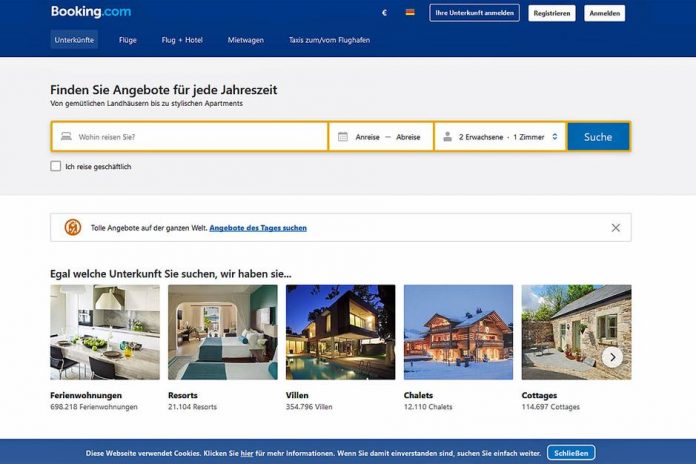Click the bed icon in destination field

66,136
